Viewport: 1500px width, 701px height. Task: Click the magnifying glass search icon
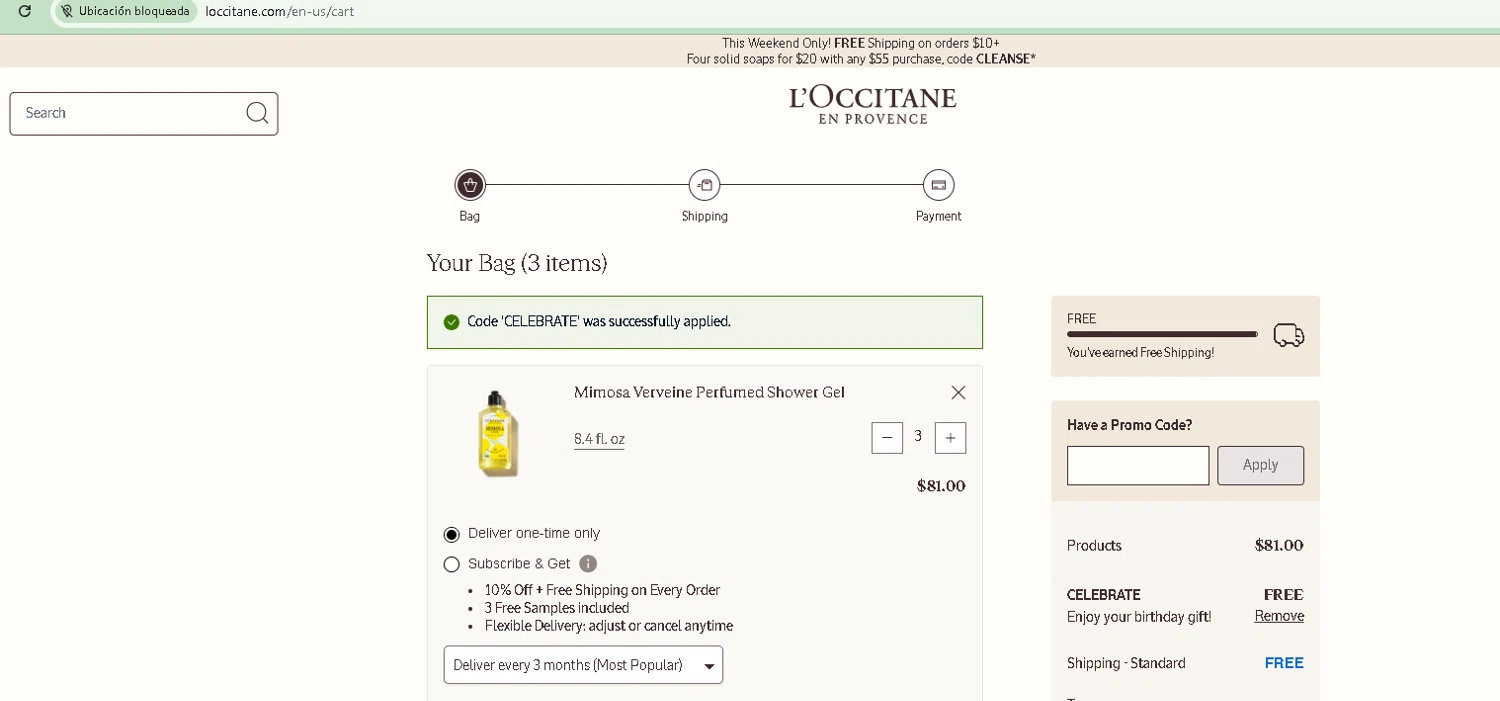pyautogui.click(x=257, y=113)
